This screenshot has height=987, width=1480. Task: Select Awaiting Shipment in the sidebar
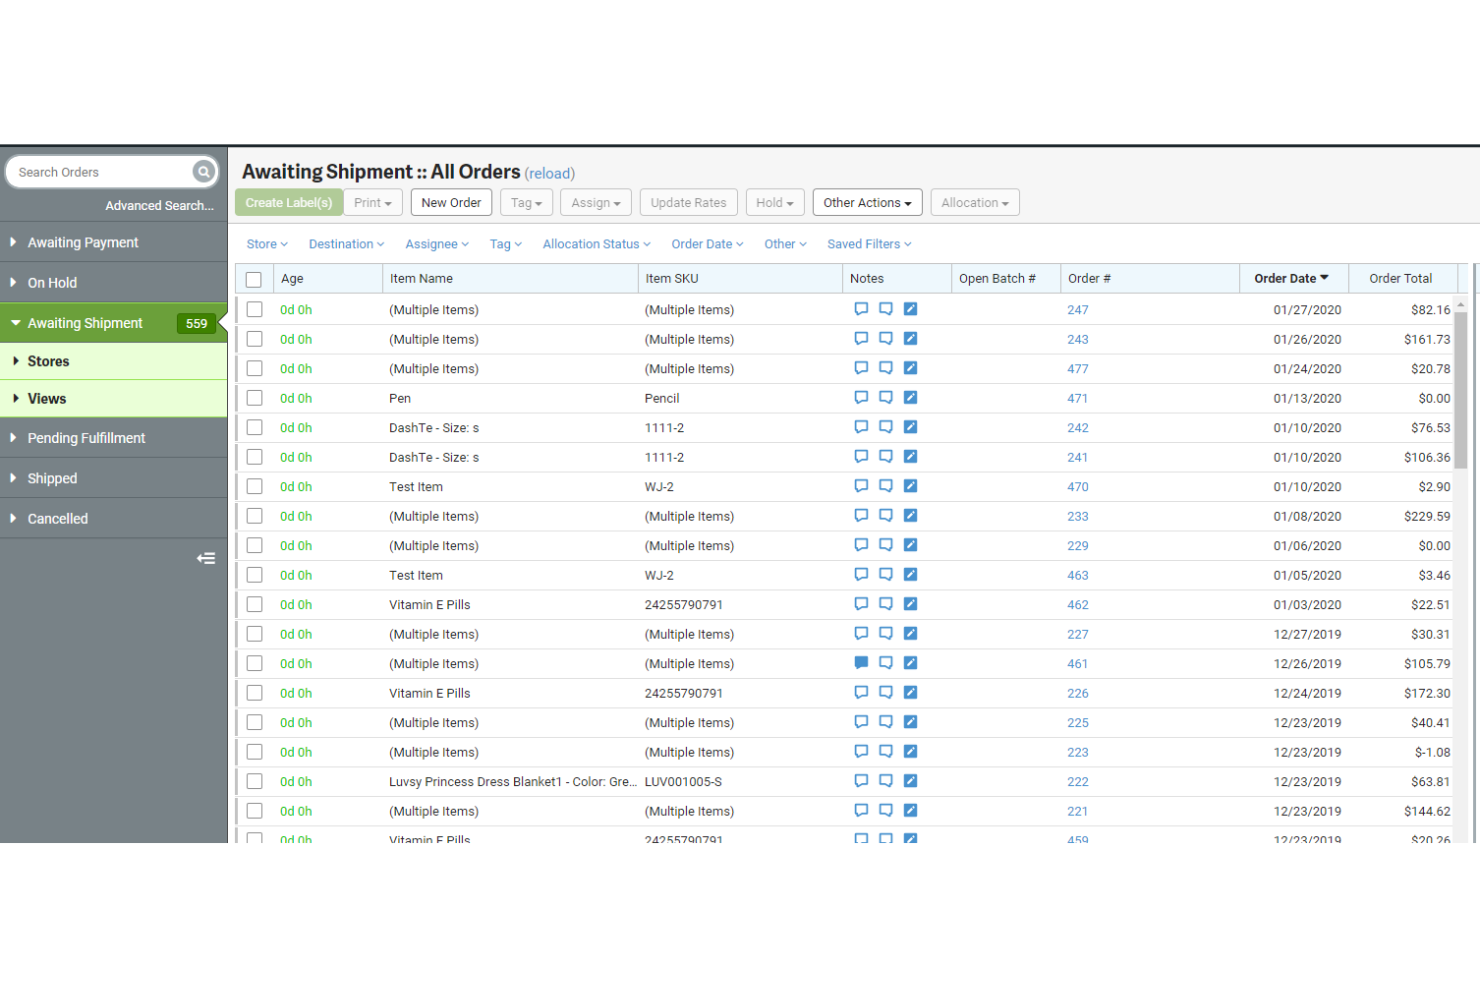114,323
